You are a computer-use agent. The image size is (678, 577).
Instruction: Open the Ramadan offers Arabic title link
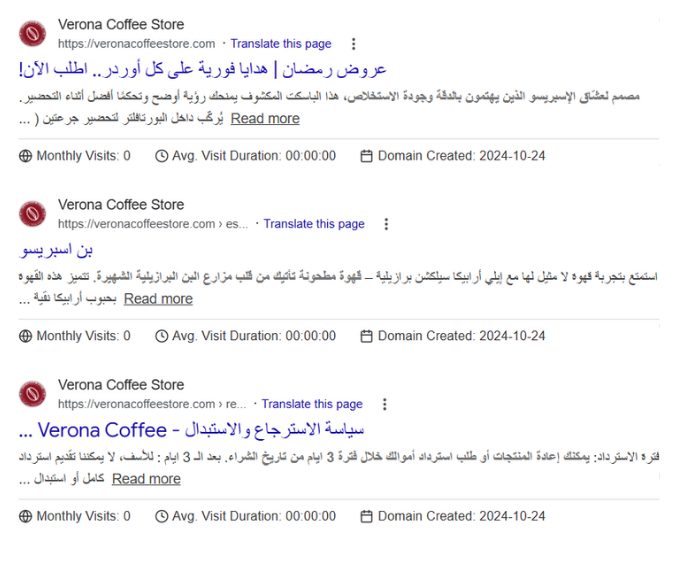202,69
